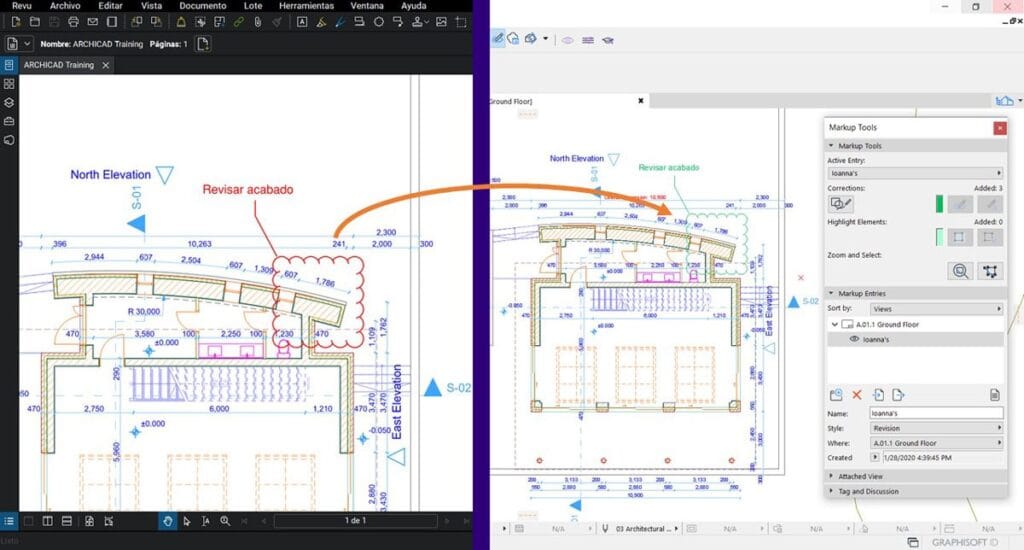Click the add page icon next to Páginas
Image resolution: width=1024 pixels, height=550 pixels.
[x=203, y=44]
